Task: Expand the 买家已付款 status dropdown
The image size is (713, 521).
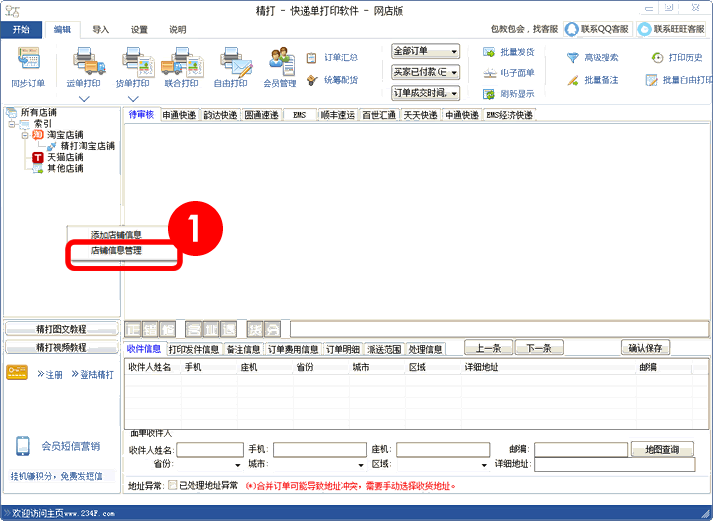Action: click(425, 72)
